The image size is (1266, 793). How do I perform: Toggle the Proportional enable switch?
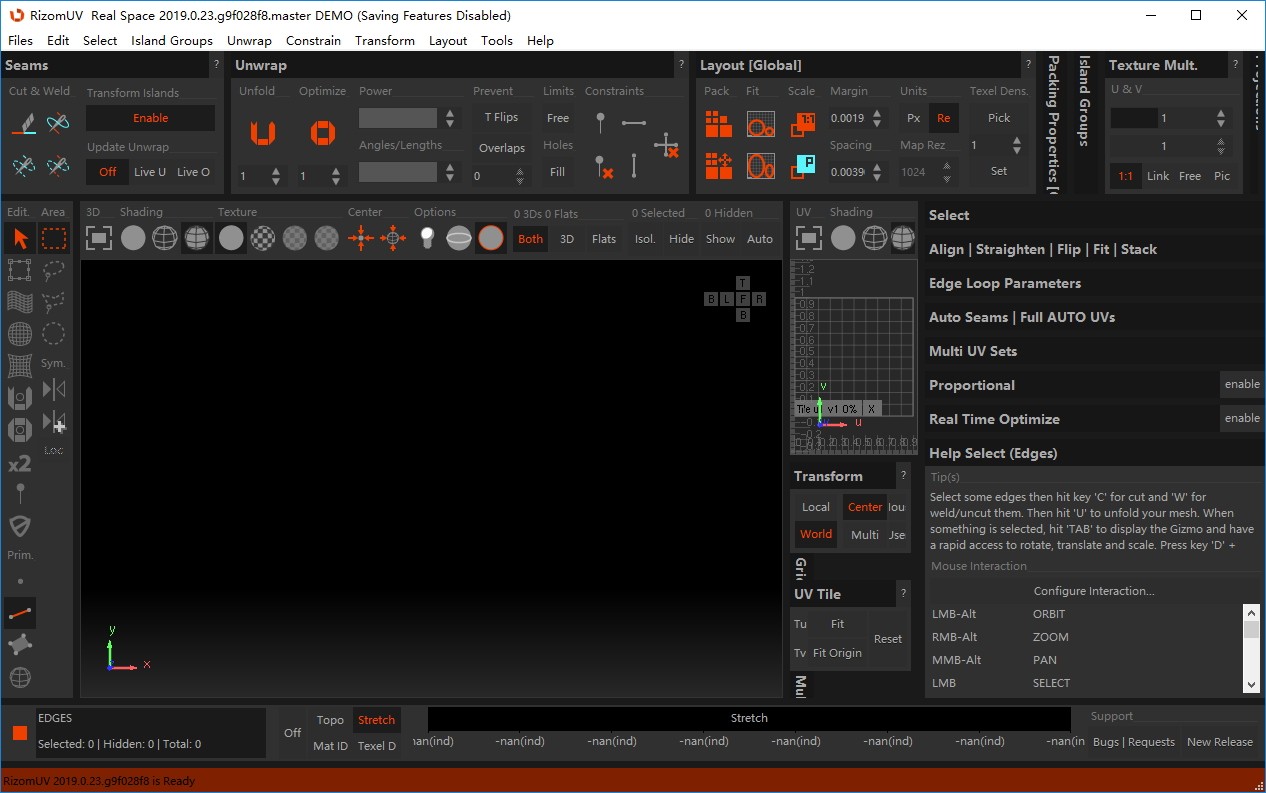click(x=1242, y=384)
